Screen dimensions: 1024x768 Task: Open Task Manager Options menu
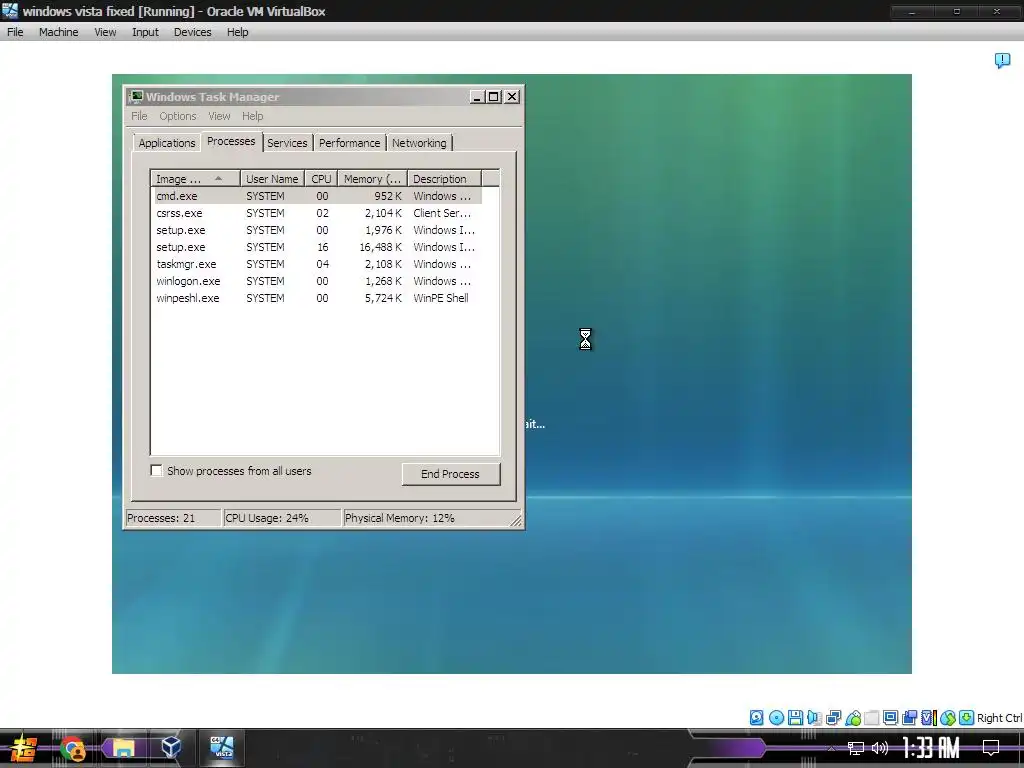tap(178, 116)
